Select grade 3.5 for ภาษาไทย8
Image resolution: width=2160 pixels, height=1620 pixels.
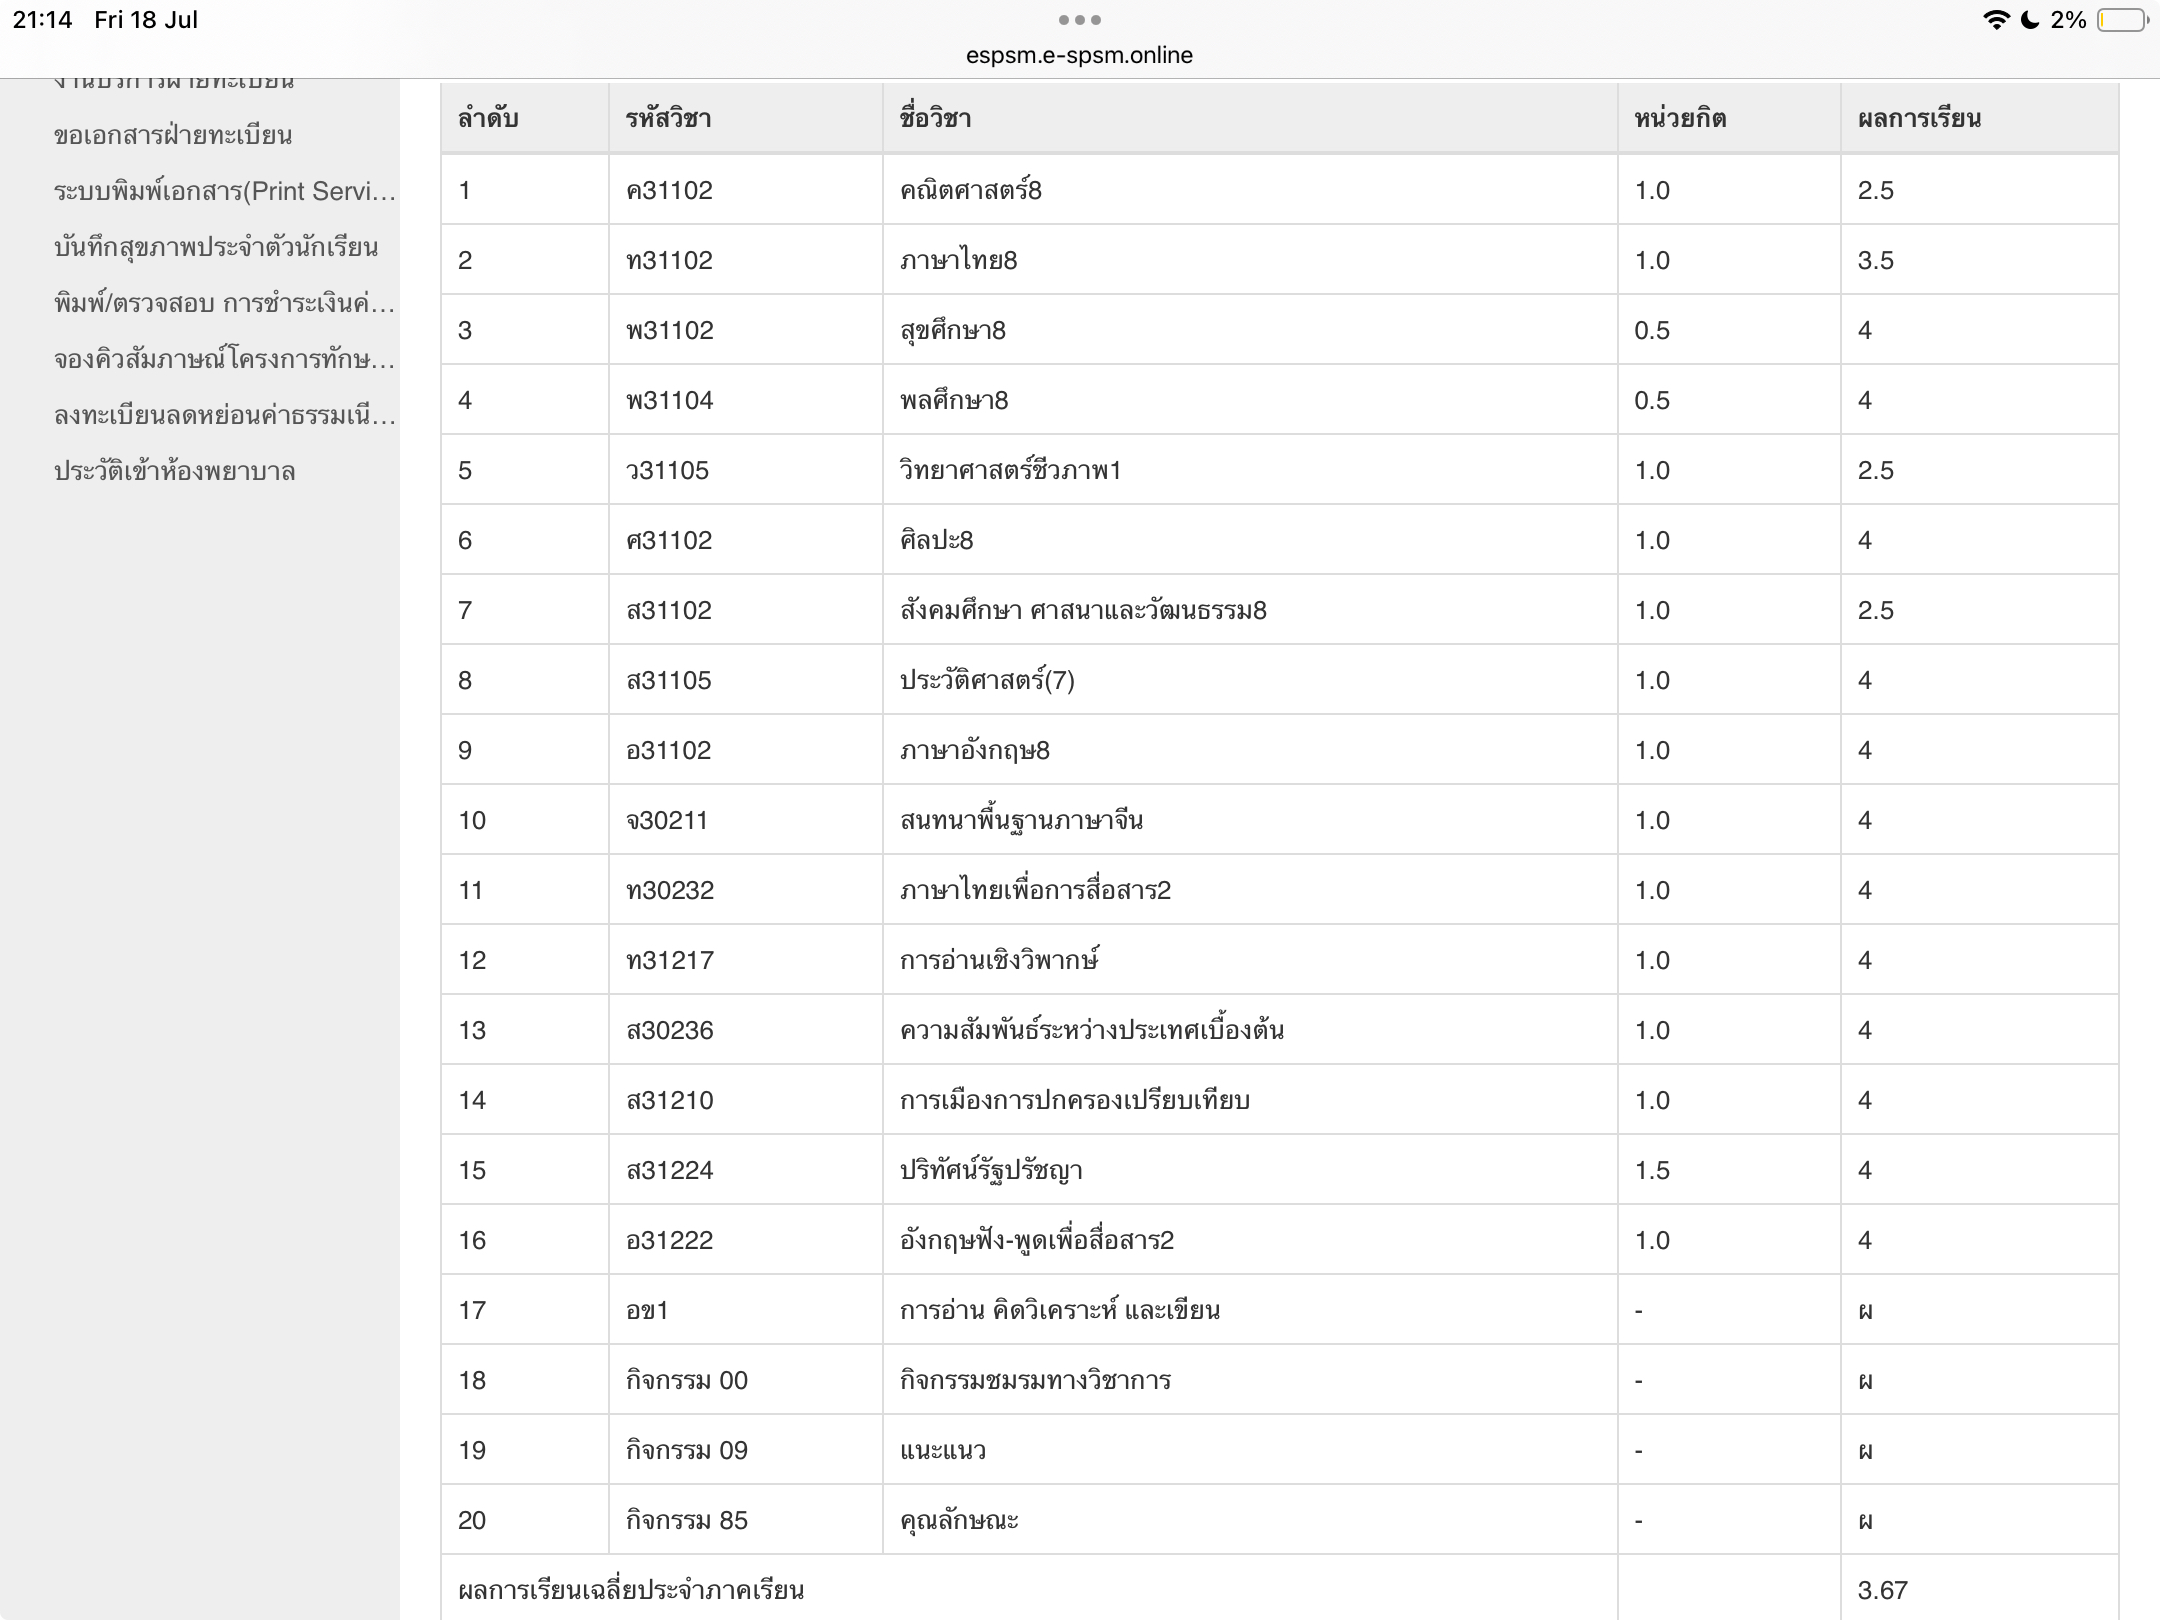[1876, 260]
